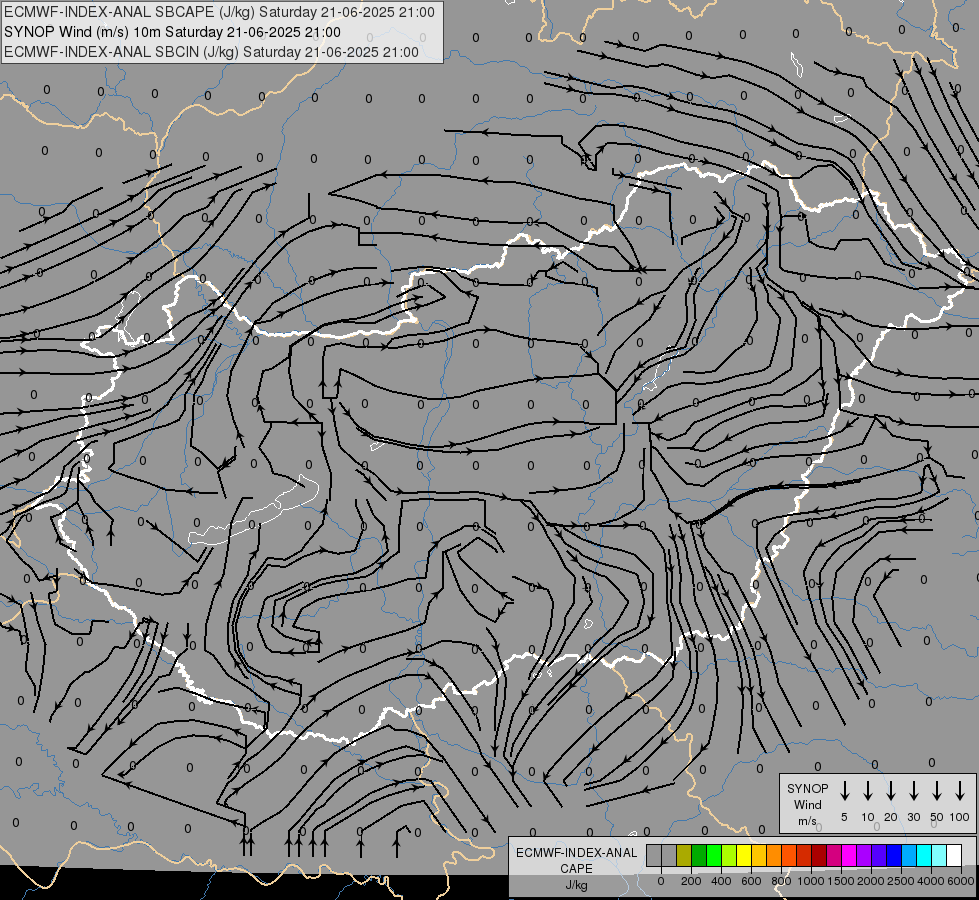Click the 2500 tick label under the color bar

point(901,881)
